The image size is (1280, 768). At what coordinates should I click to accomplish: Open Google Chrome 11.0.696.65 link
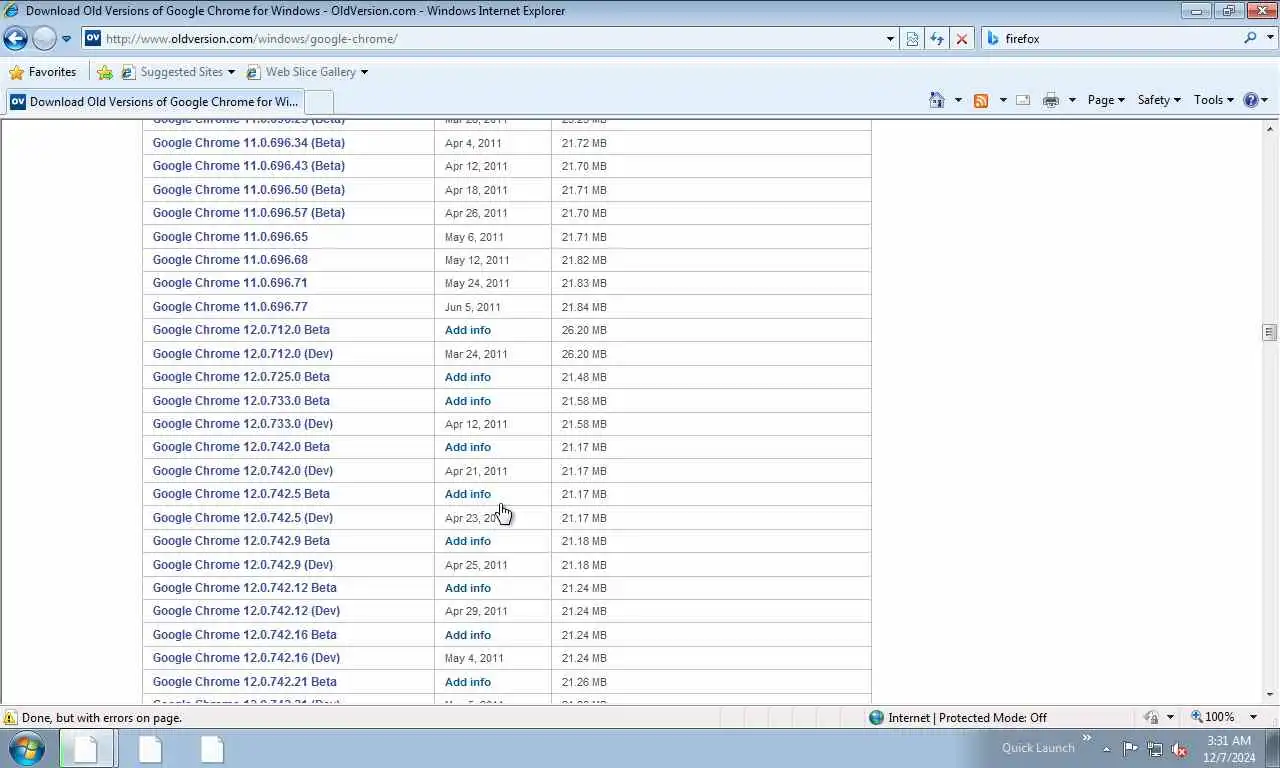230,237
